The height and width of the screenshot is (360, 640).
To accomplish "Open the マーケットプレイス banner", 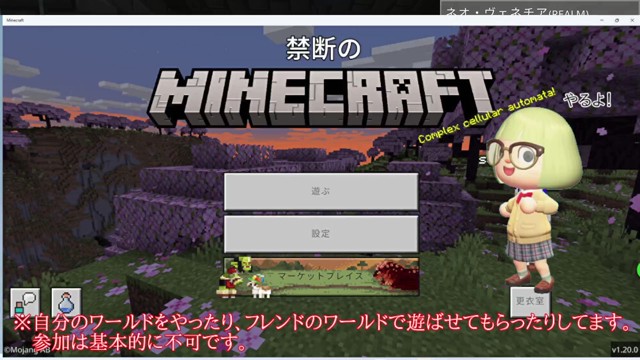I will (x=321, y=276).
